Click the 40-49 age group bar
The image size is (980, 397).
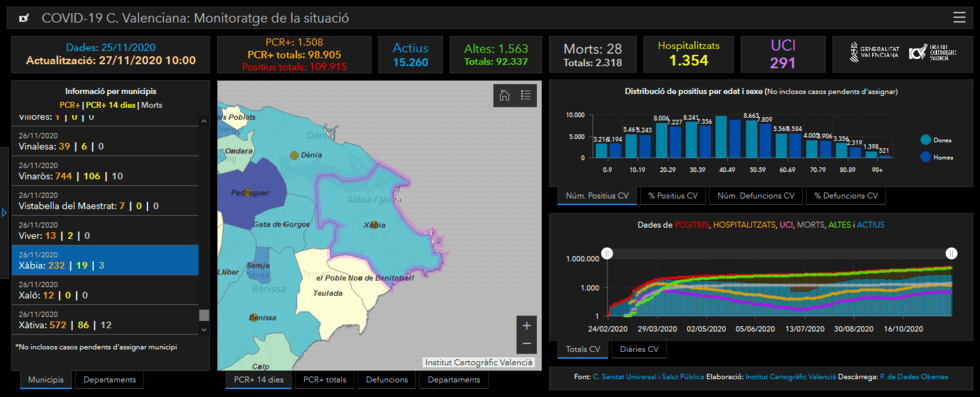(721, 137)
